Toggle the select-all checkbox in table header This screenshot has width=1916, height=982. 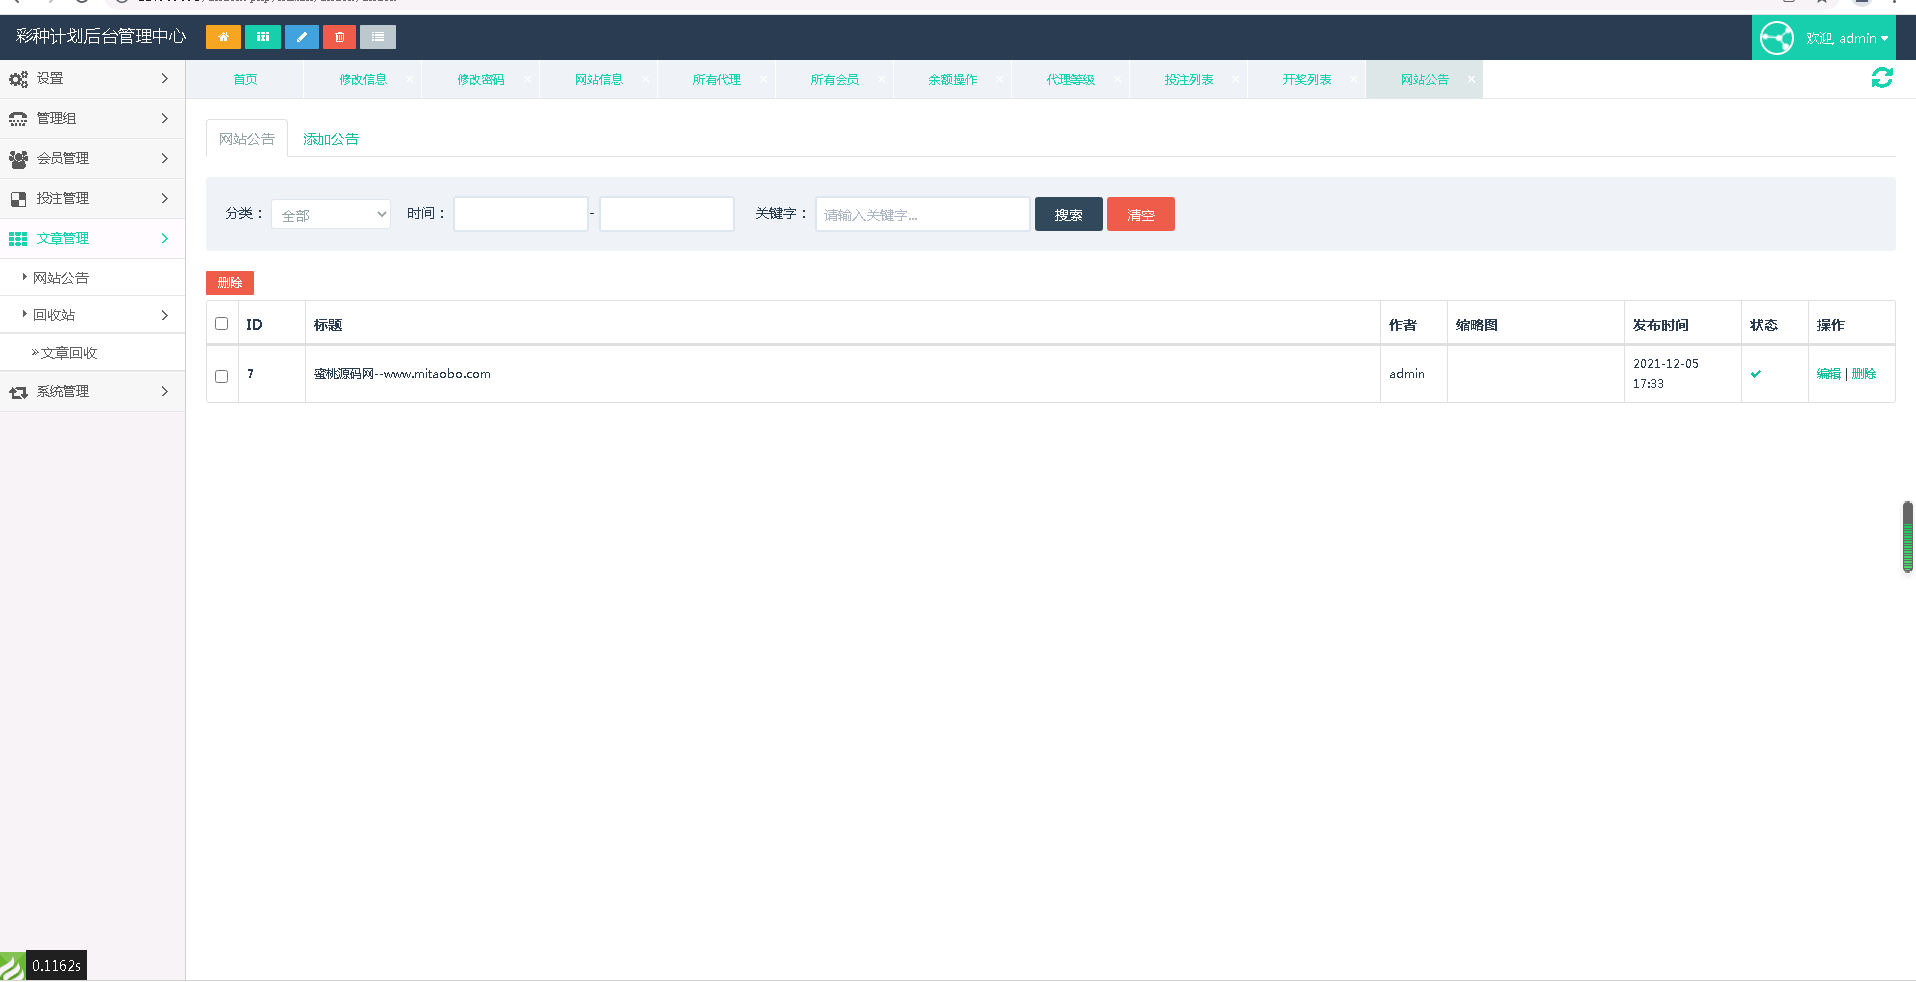(x=222, y=324)
